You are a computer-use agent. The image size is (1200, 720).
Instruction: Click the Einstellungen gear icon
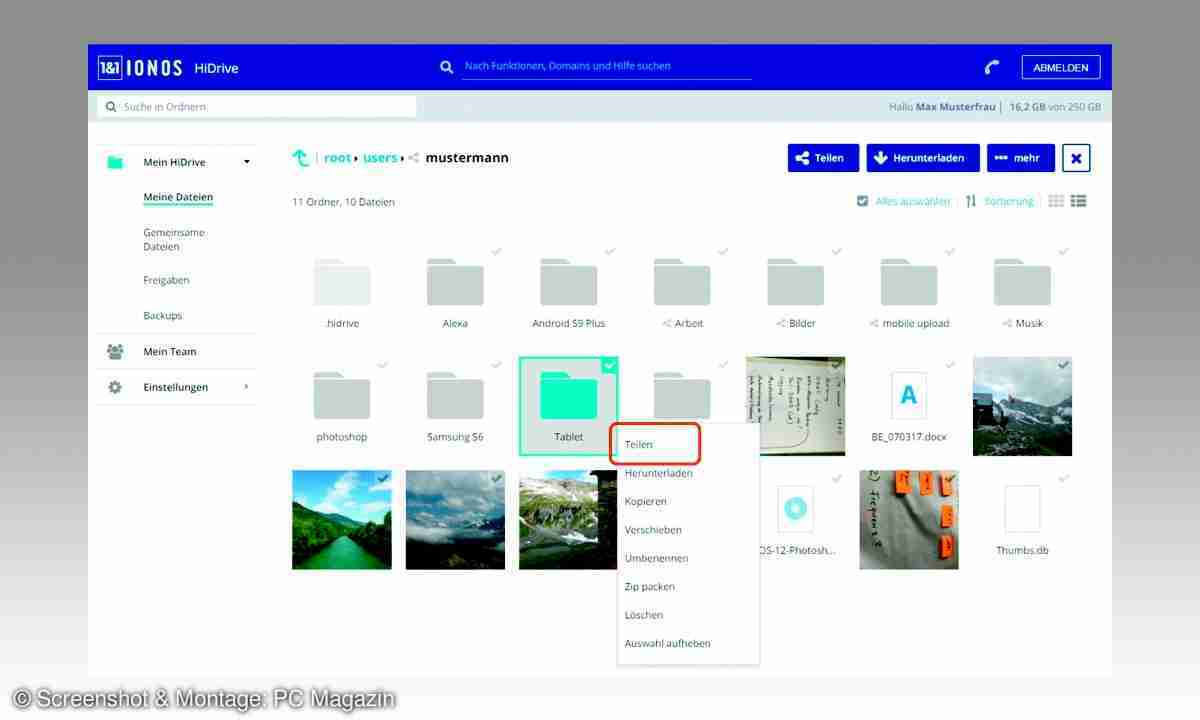coord(115,387)
